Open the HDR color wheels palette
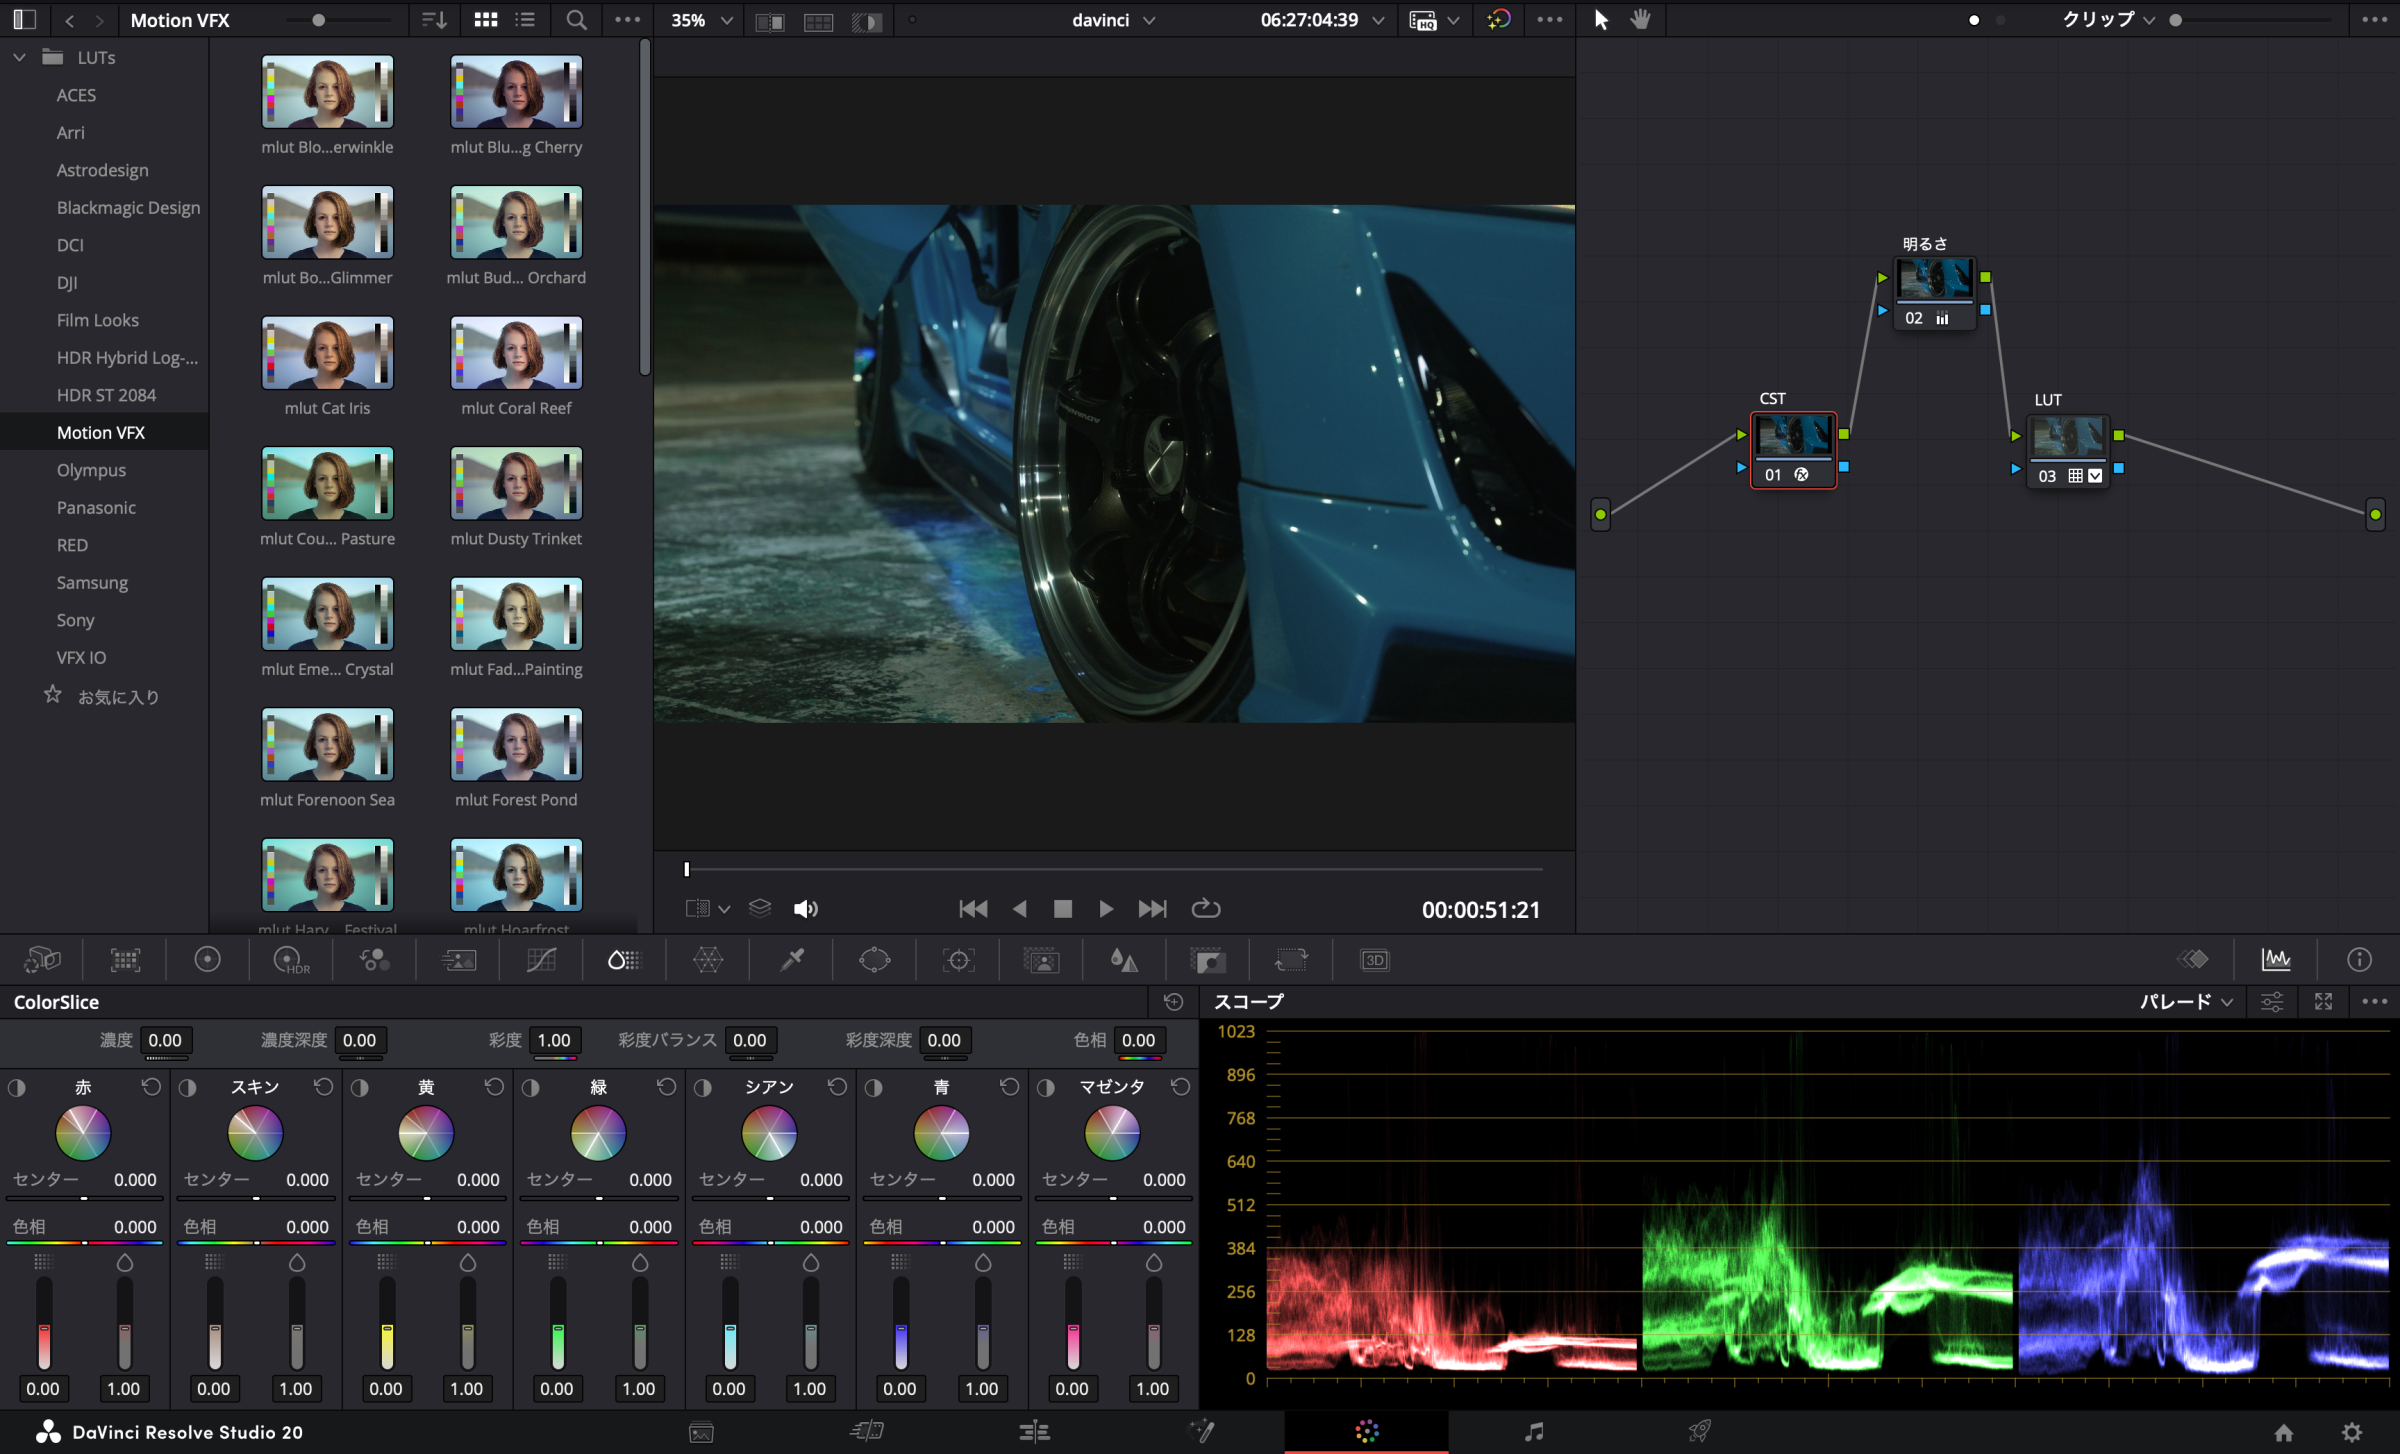The height and width of the screenshot is (1454, 2400). pyautogui.click(x=291, y=960)
